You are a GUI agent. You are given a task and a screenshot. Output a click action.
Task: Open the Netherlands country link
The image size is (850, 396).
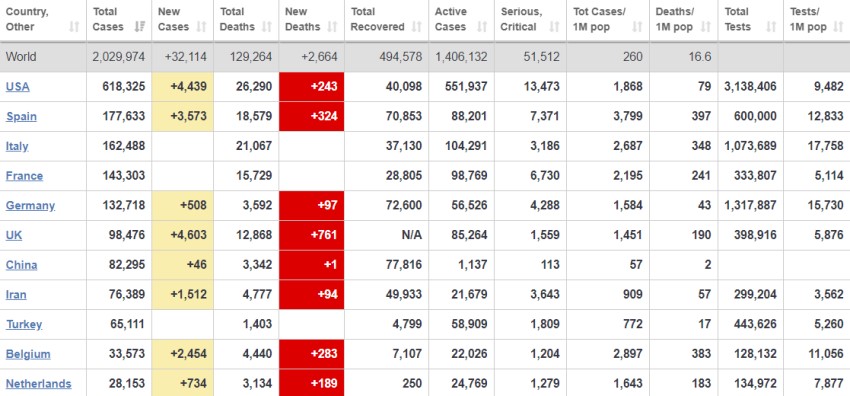pos(38,384)
